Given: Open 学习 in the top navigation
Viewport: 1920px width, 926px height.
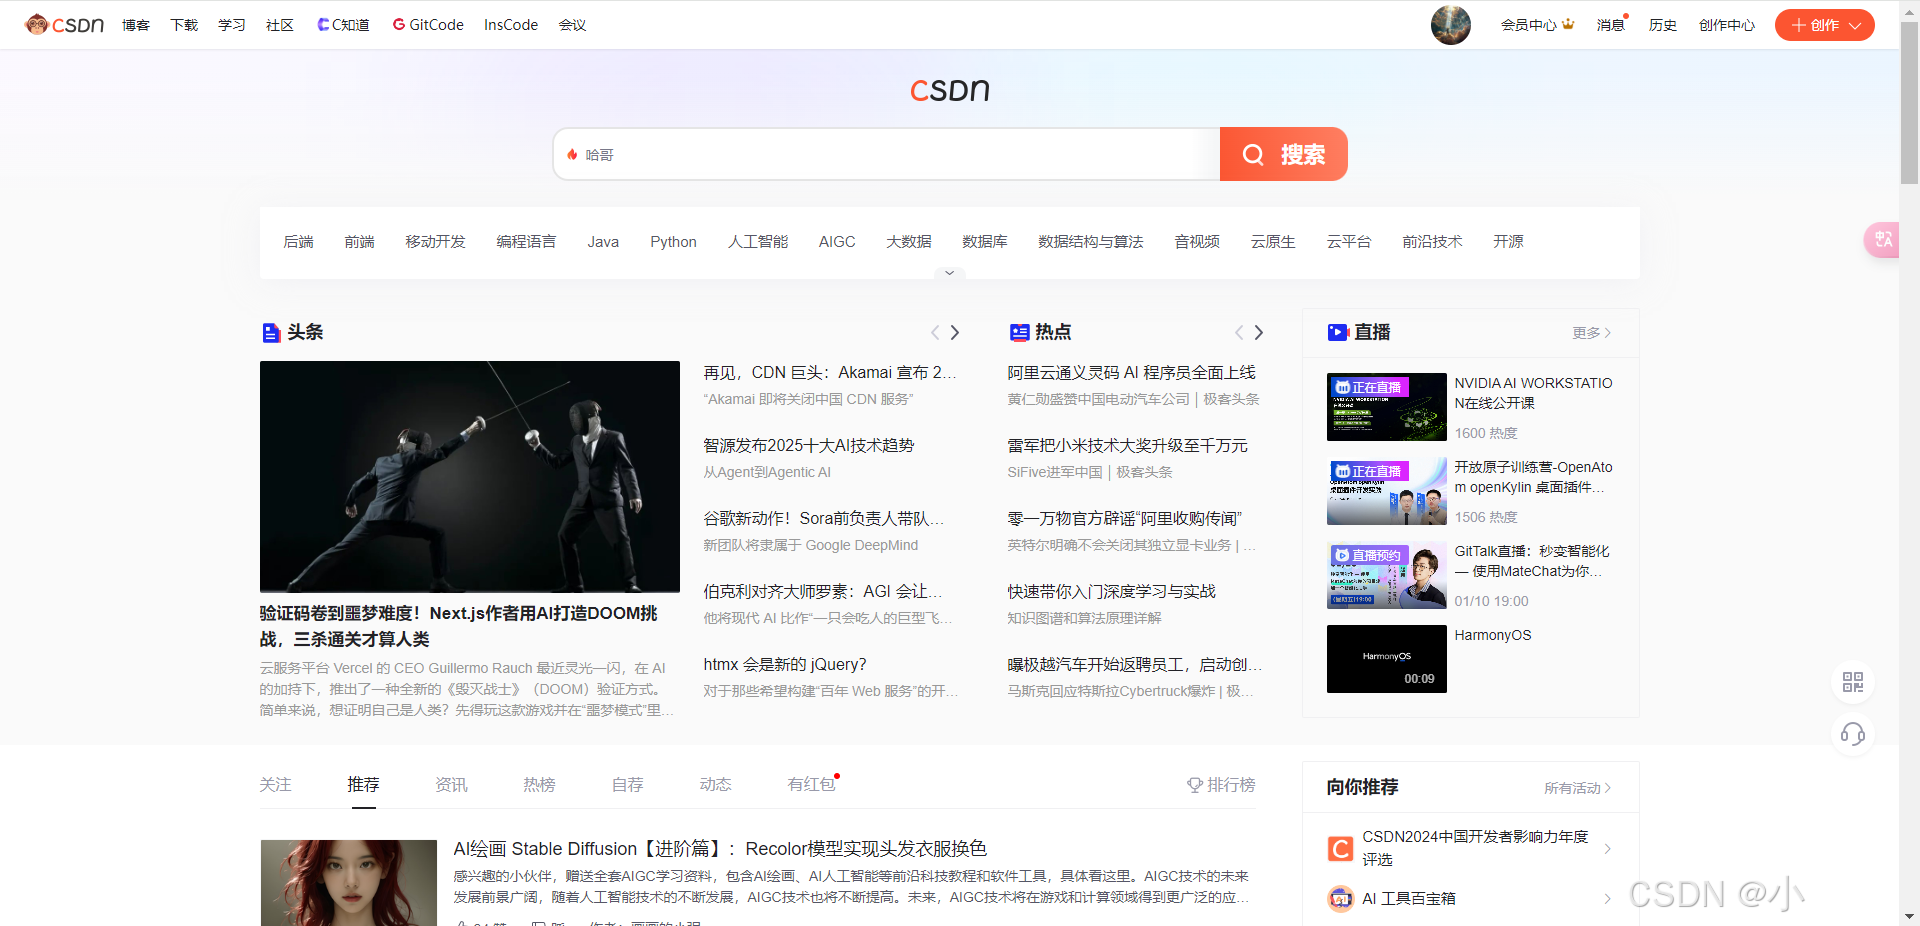Looking at the screenshot, I should tap(232, 25).
